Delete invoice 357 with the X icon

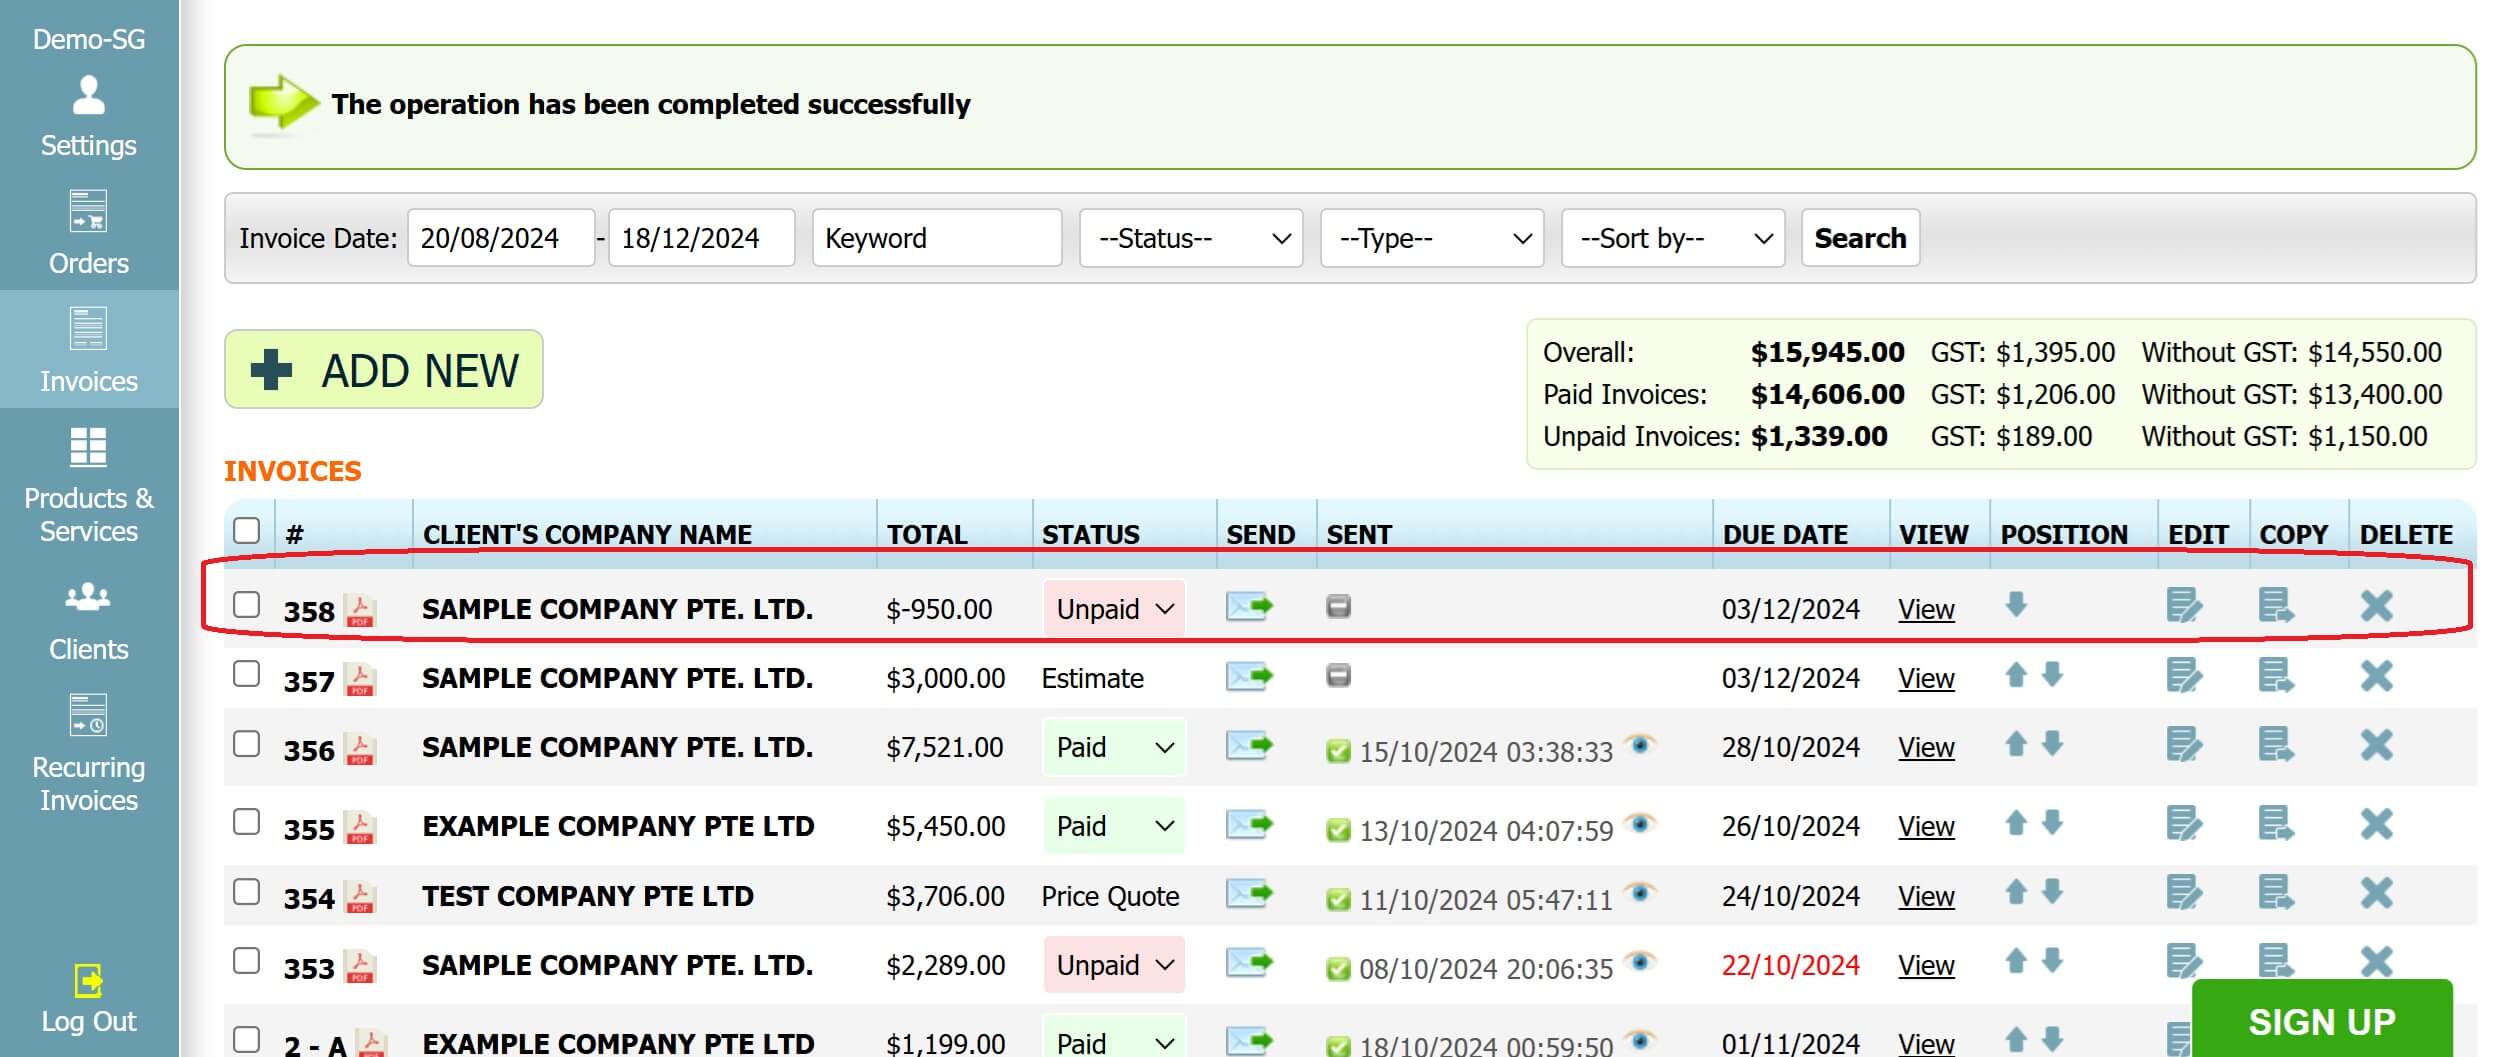point(2377,676)
